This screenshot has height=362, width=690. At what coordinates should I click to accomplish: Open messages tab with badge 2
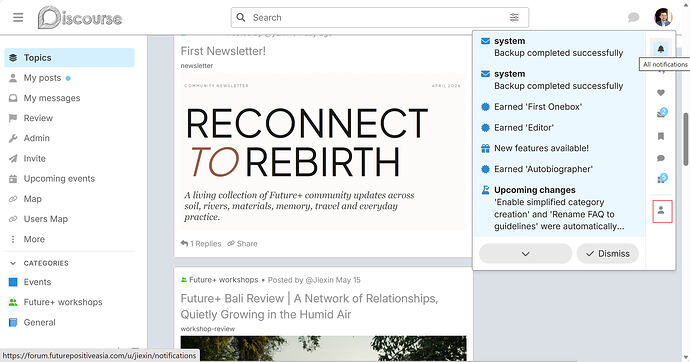tap(661, 113)
